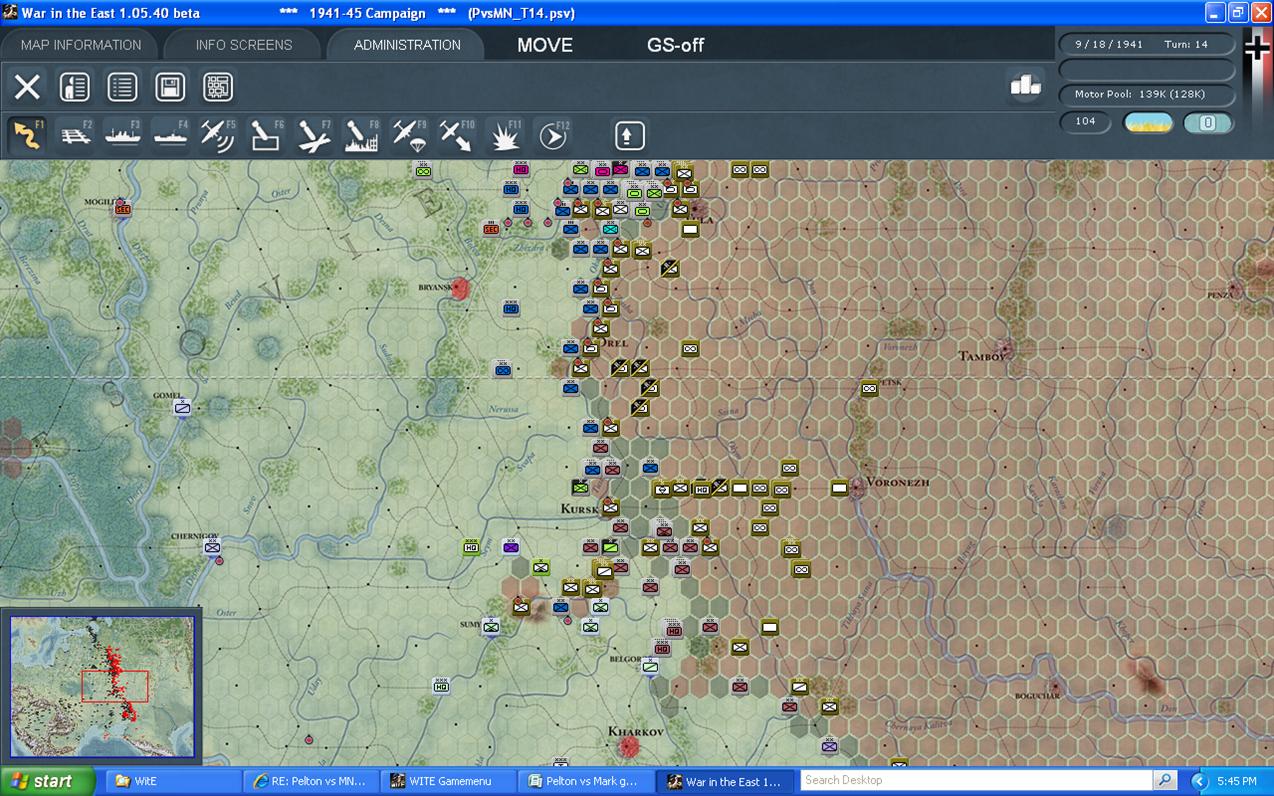Select the unit counter at Chernigov
The height and width of the screenshot is (796, 1274).
tap(212, 547)
